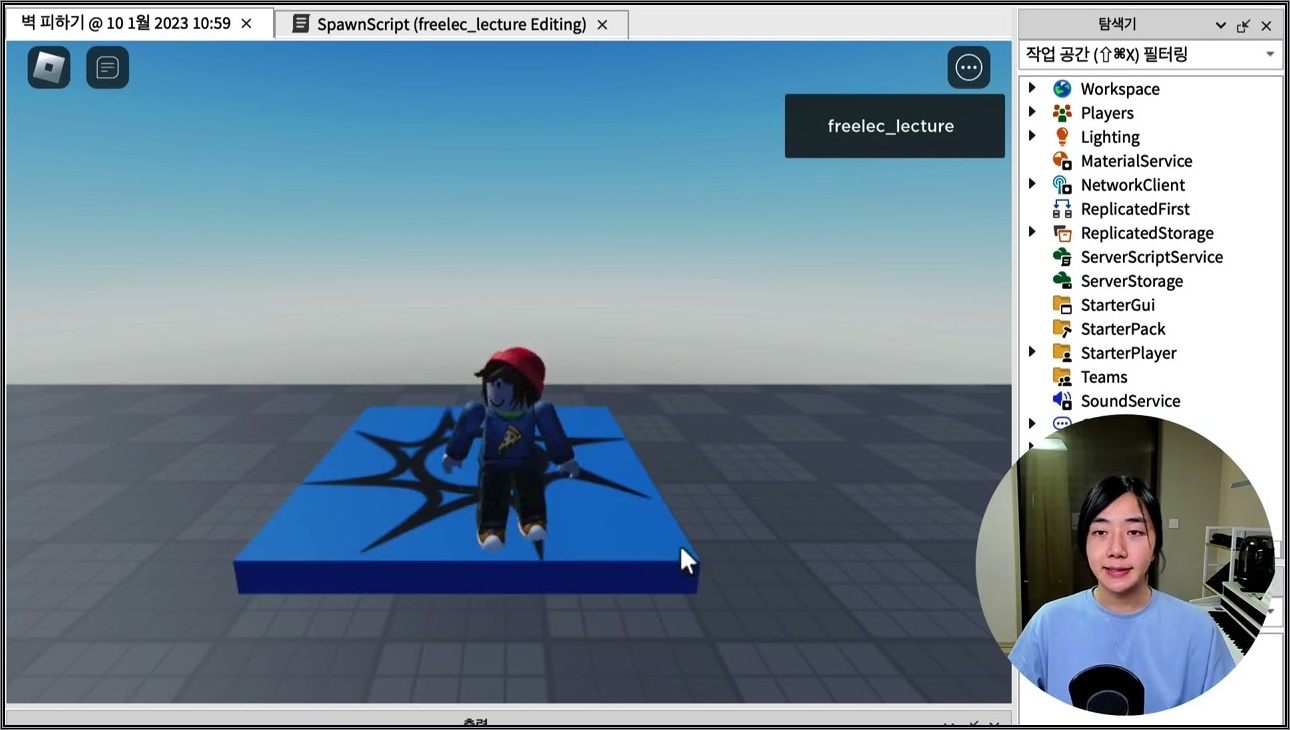The image size is (1290, 730).
Task: Click the MaterialService icon
Action: [x=1062, y=161]
